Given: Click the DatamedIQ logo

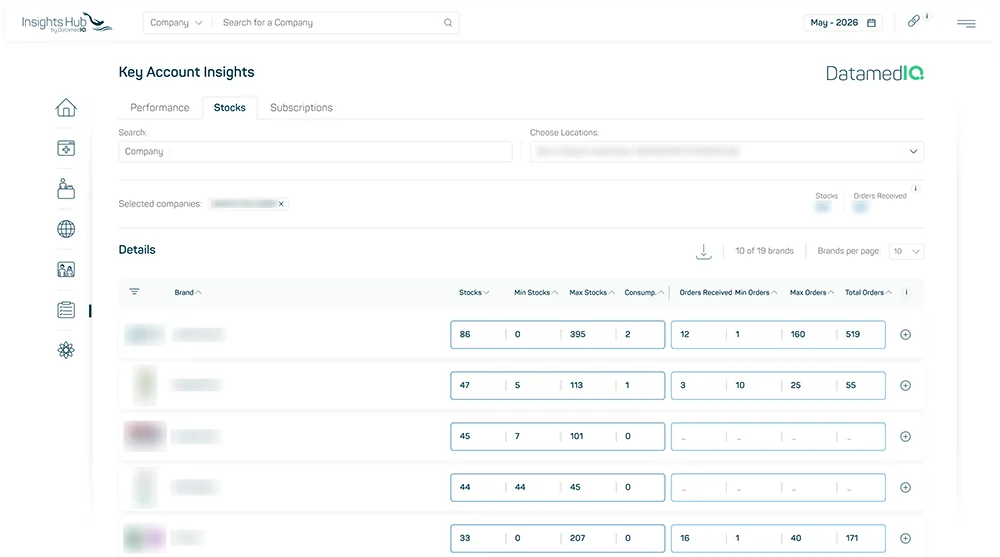Looking at the screenshot, I should (x=874, y=73).
